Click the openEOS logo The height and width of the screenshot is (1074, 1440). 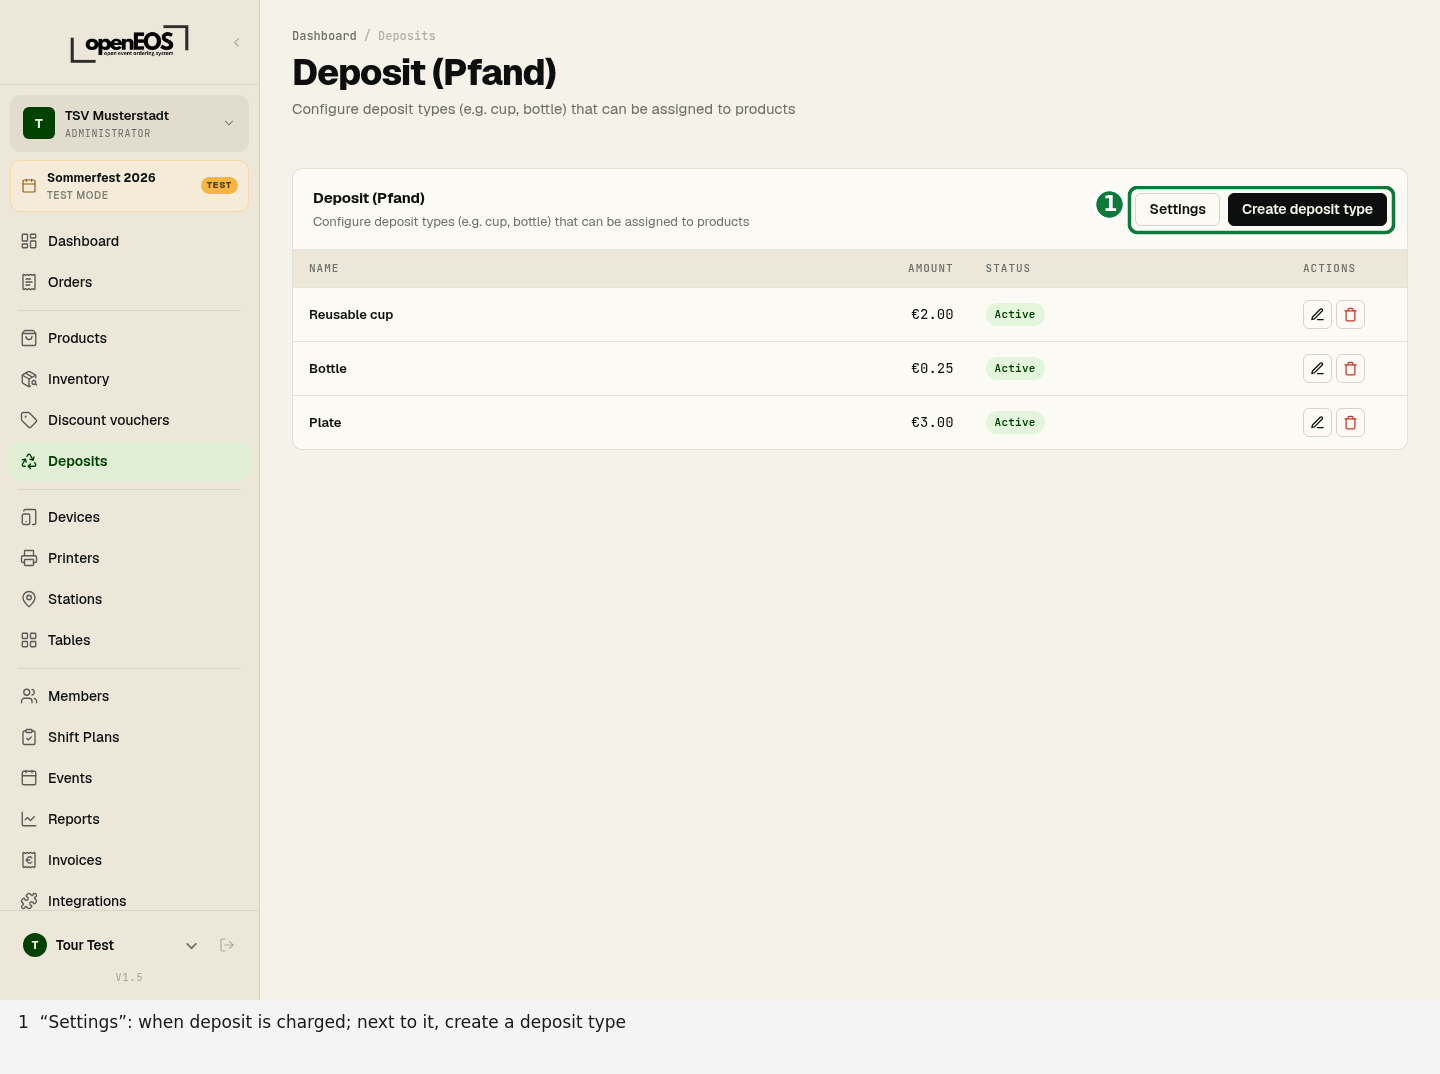pos(129,43)
